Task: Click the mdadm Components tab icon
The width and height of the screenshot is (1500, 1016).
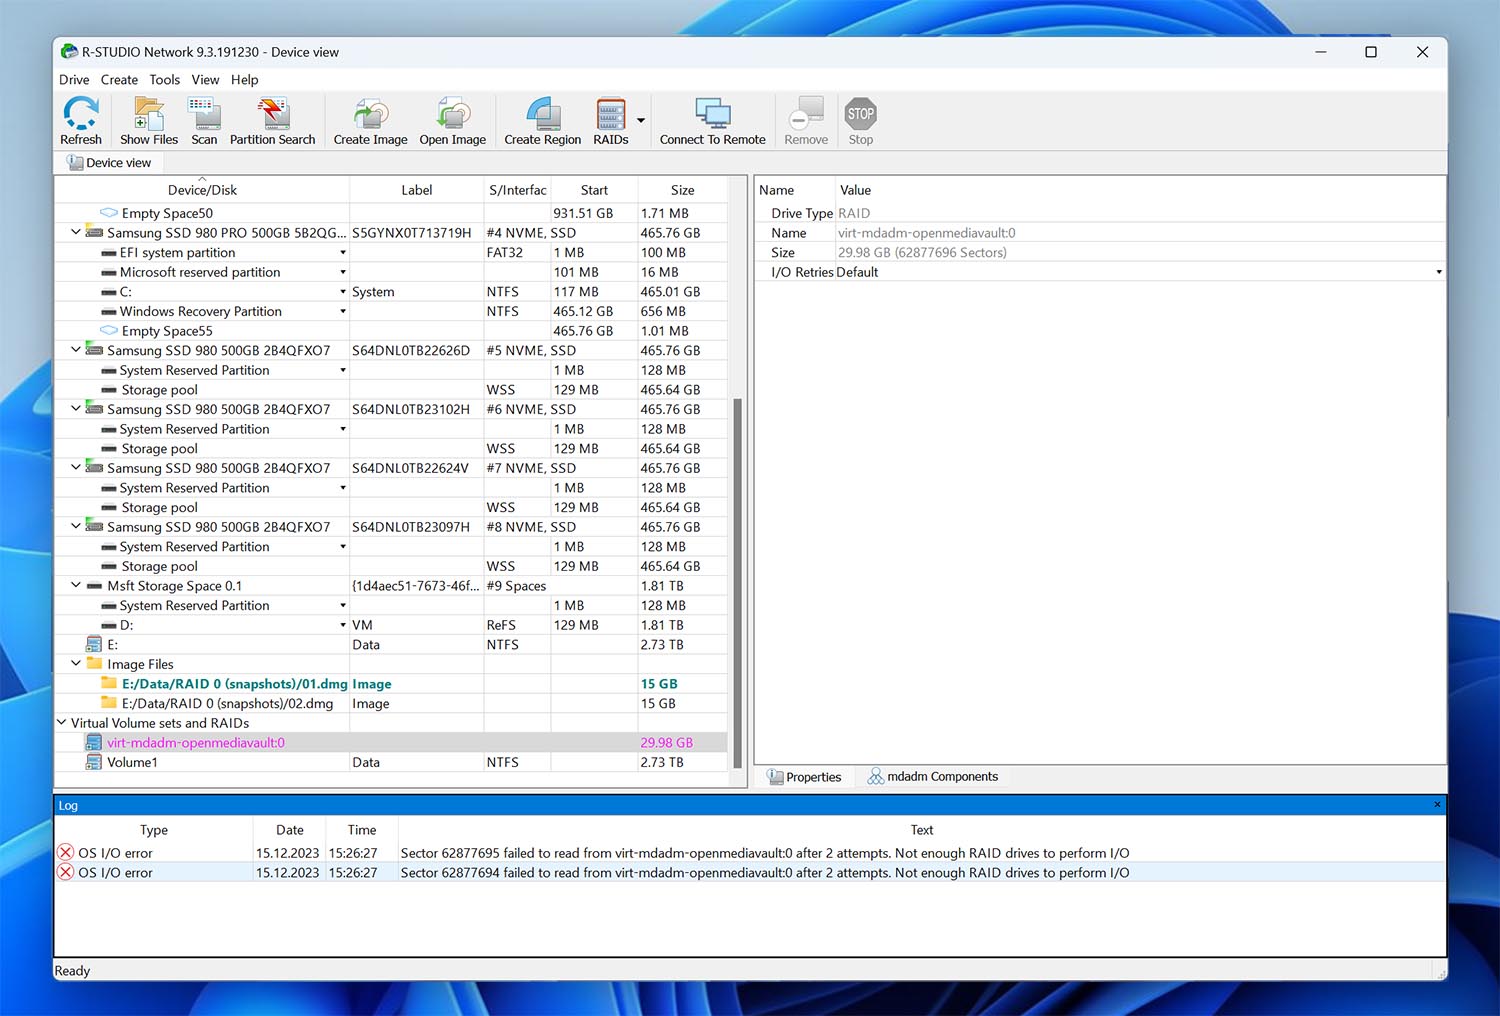Action: pos(876,777)
